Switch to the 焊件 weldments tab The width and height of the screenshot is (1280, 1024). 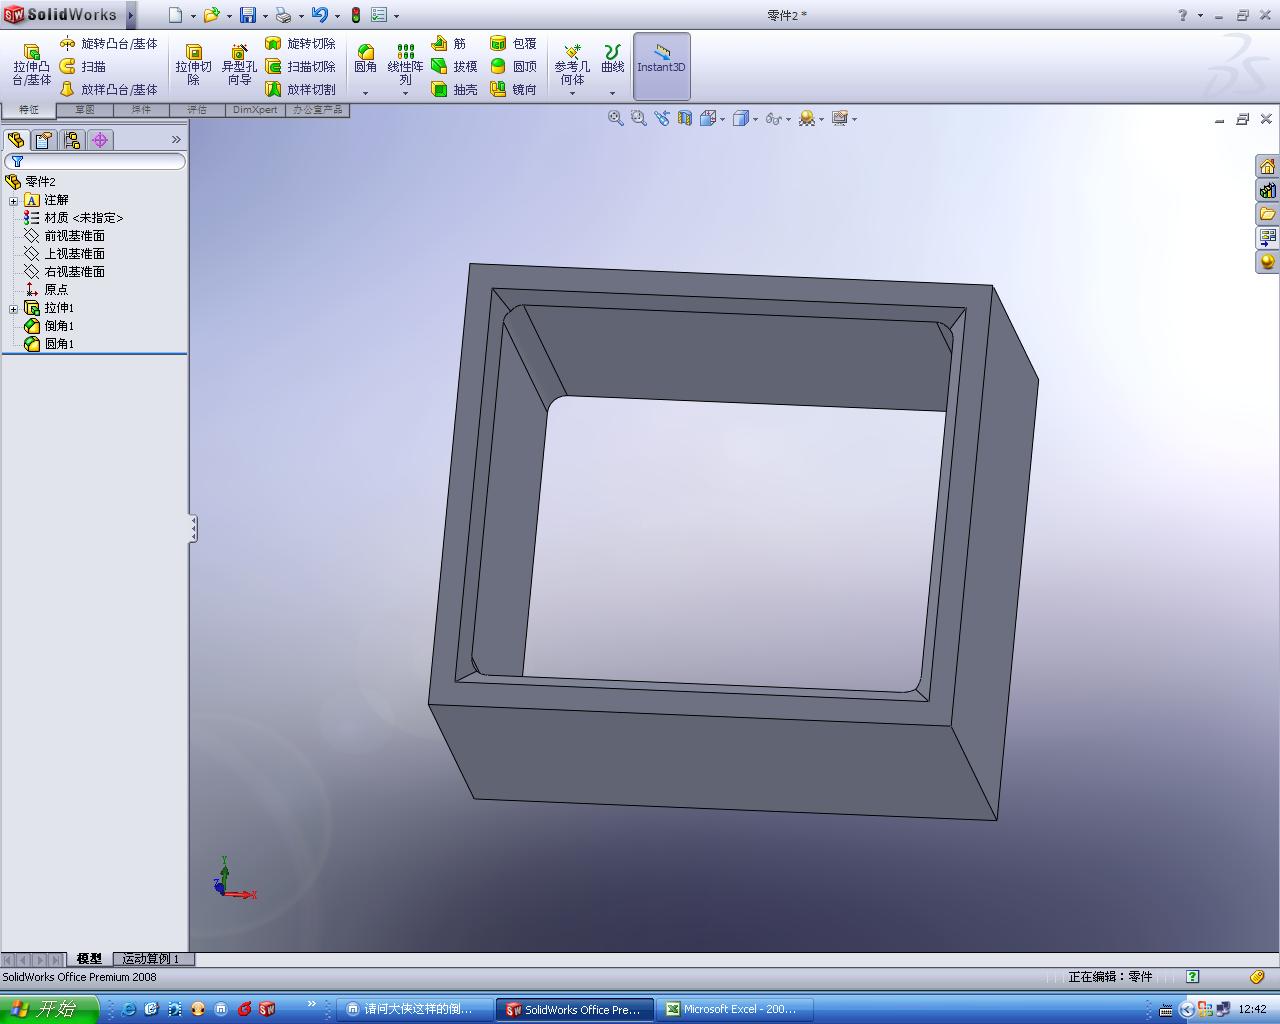141,110
